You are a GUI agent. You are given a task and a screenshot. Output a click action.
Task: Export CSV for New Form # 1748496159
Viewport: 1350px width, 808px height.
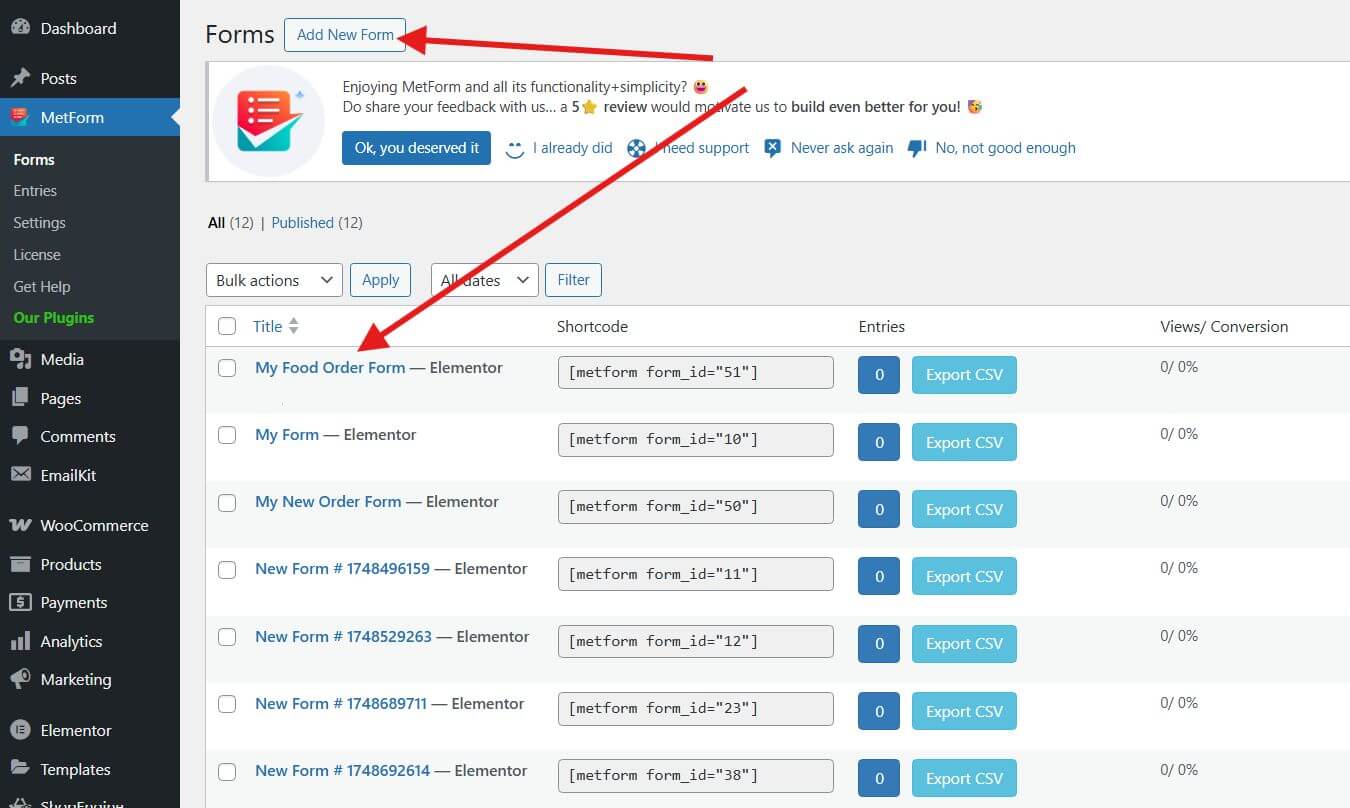[964, 576]
